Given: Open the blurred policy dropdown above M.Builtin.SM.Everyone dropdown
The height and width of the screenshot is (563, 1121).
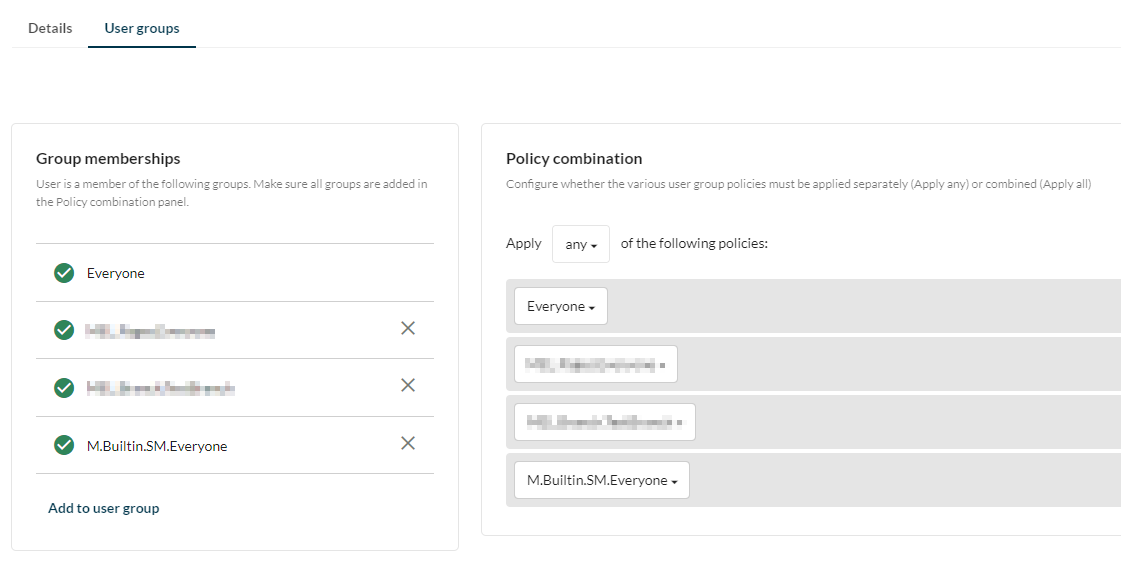Looking at the screenshot, I should click(604, 422).
